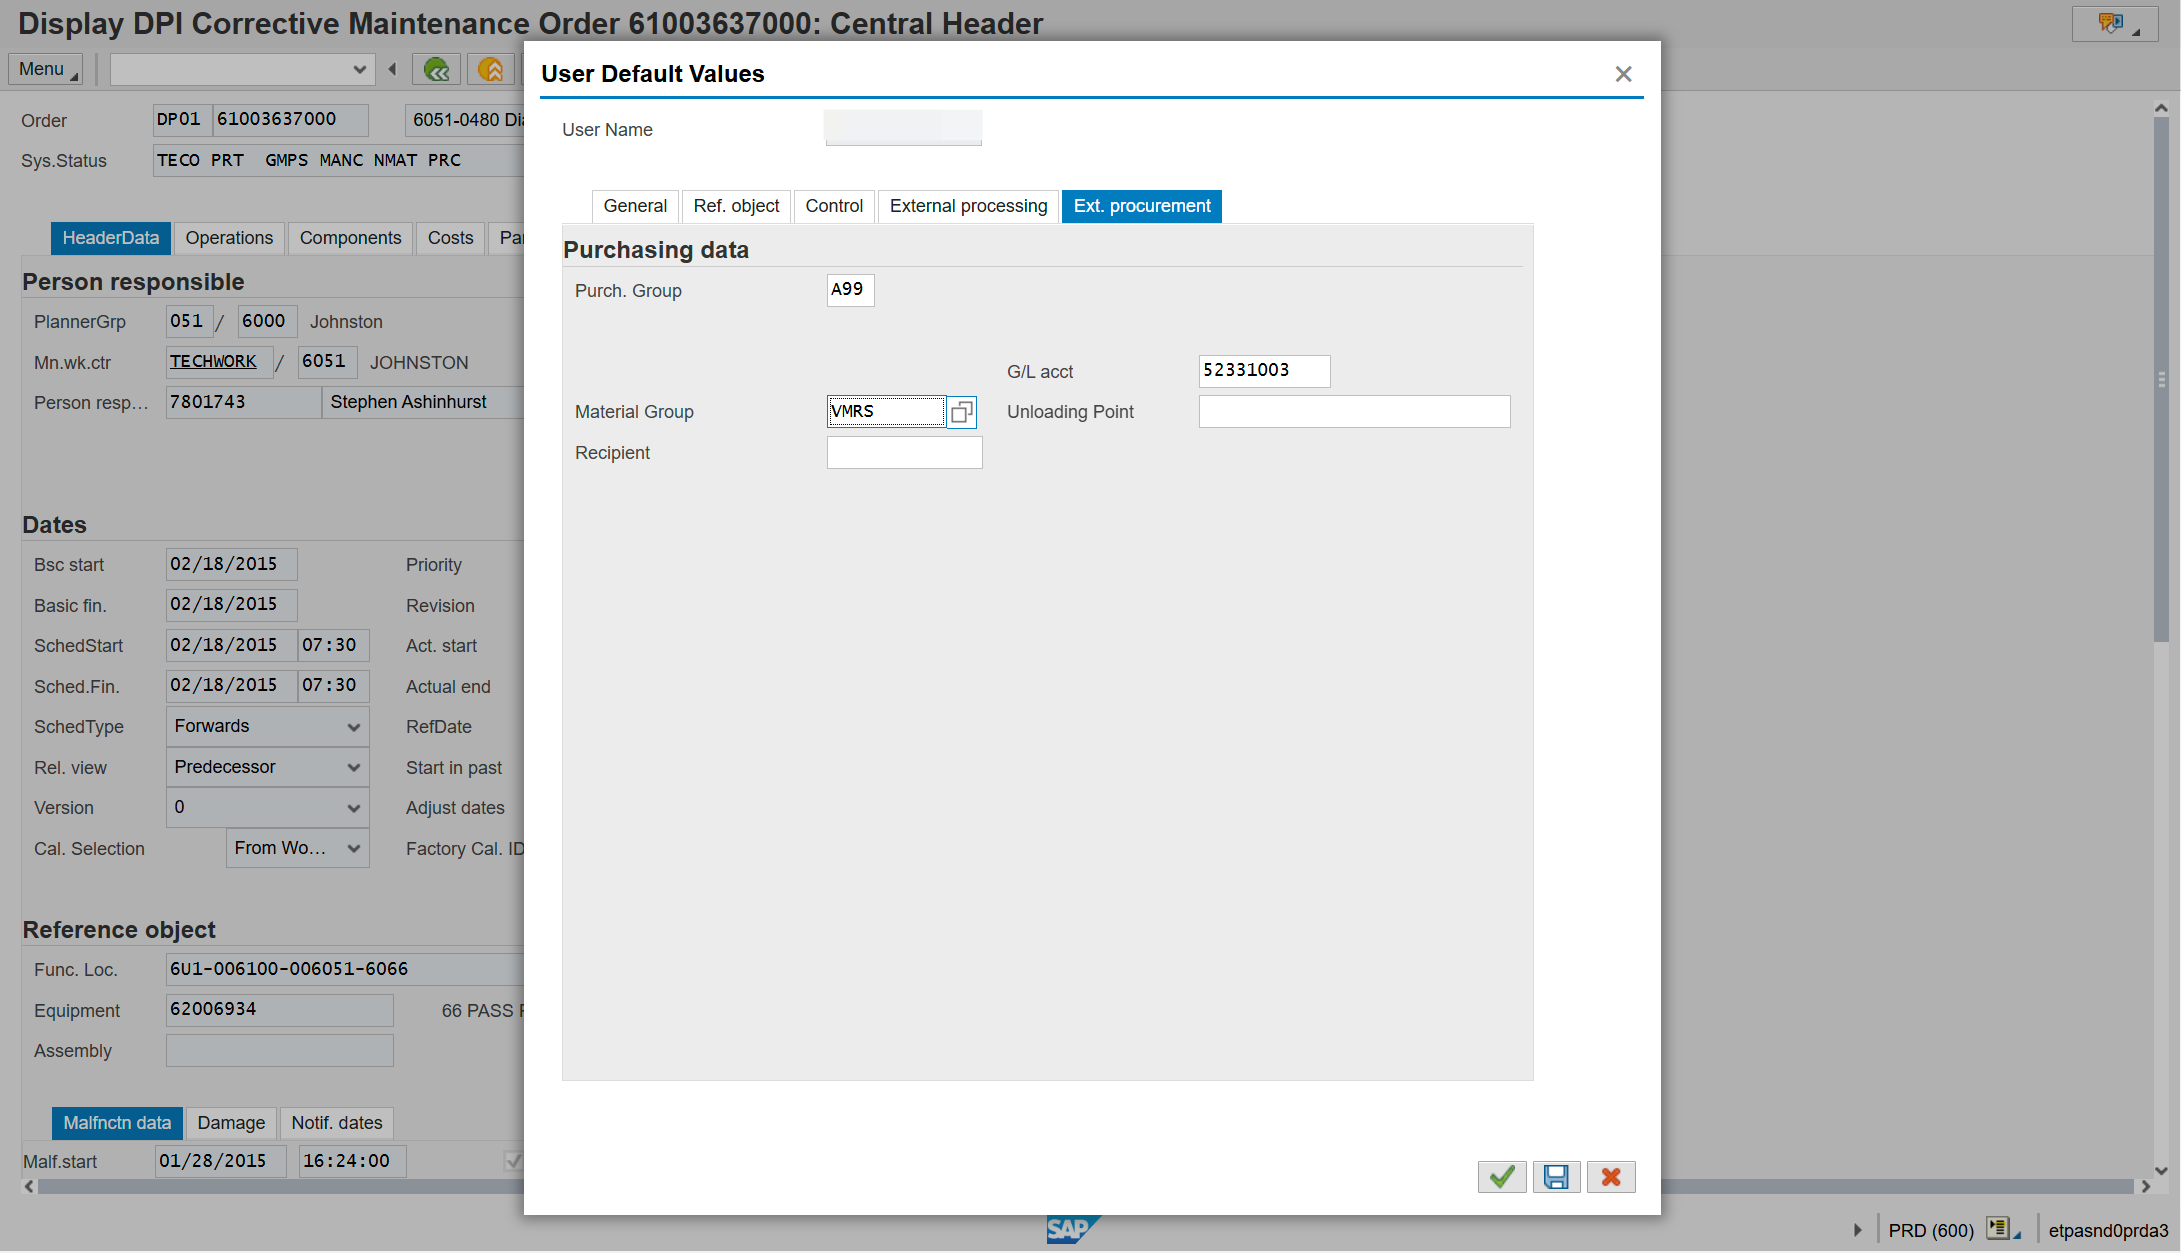The image size is (2181, 1253).
Task: Switch to Operations tab
Action: click(x=229, y=238)
